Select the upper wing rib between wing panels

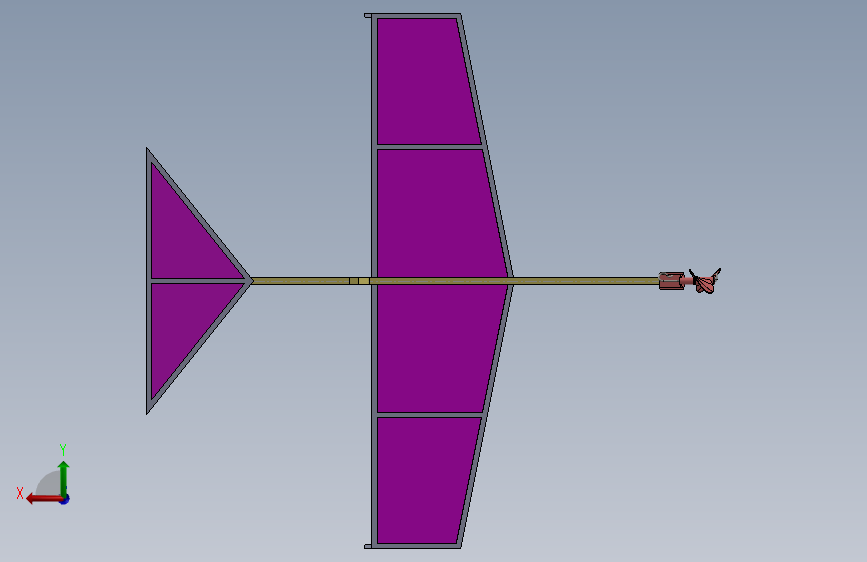coord(430,147)
